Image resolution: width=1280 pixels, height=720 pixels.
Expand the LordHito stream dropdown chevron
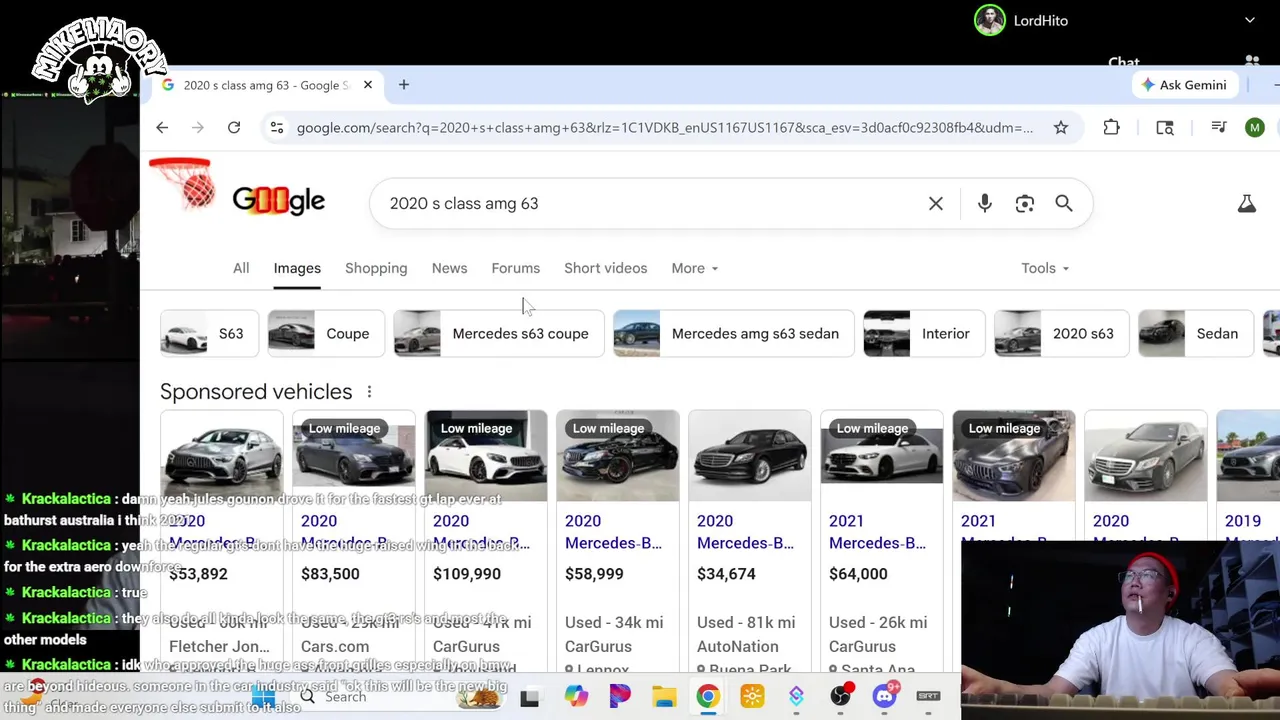point(1250,20)
